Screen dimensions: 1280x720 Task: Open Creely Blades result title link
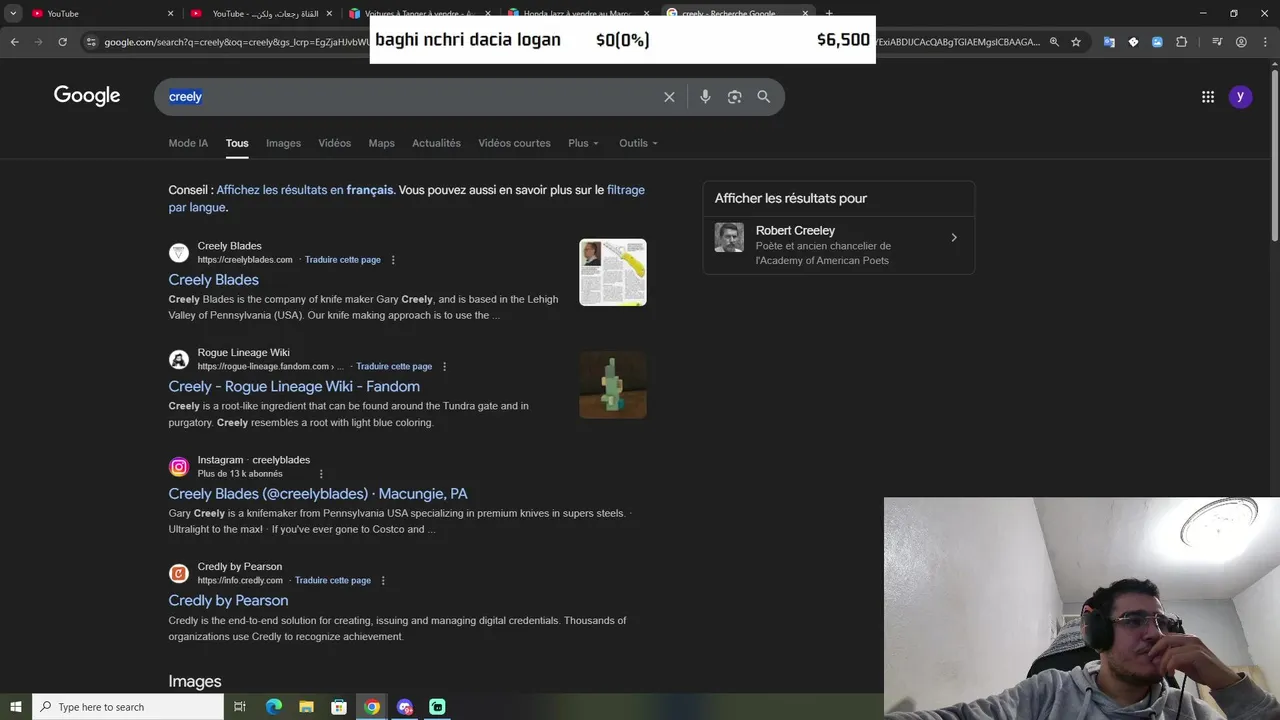(213, 280)
